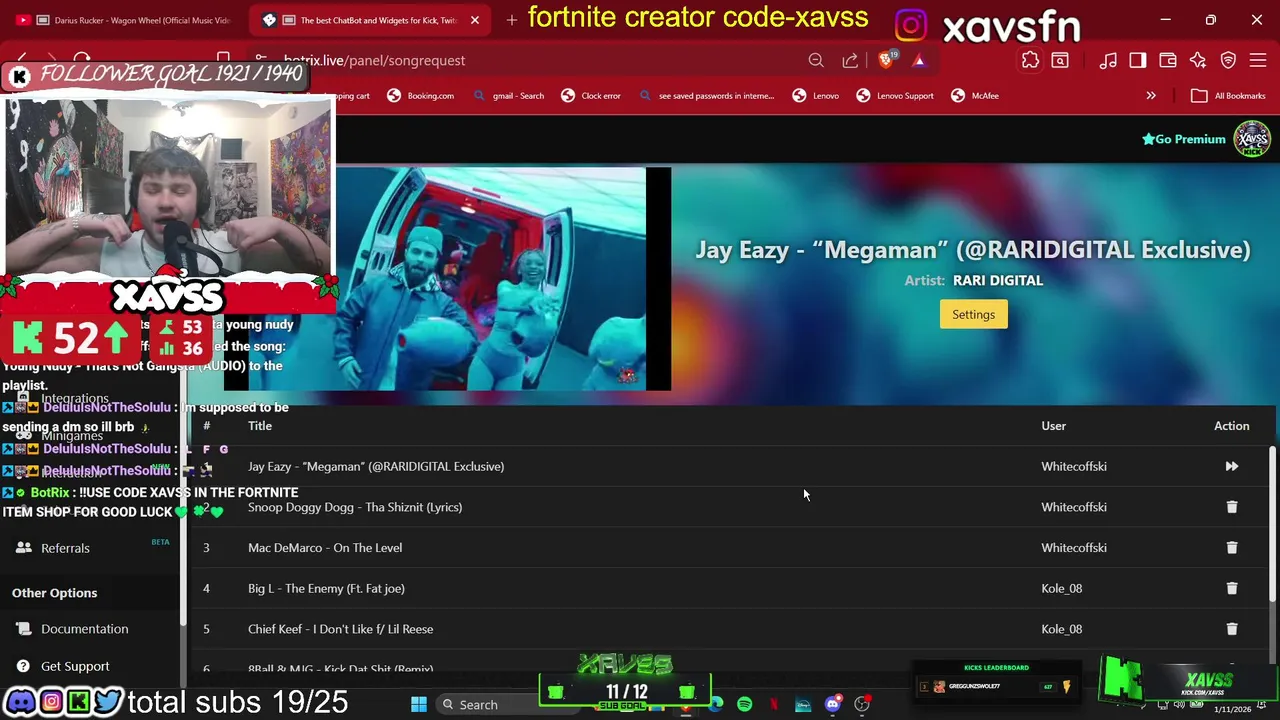Open the Brave Playlist music note icon
This screenshot has width=1280, height=720.
tap(1108, 60)
